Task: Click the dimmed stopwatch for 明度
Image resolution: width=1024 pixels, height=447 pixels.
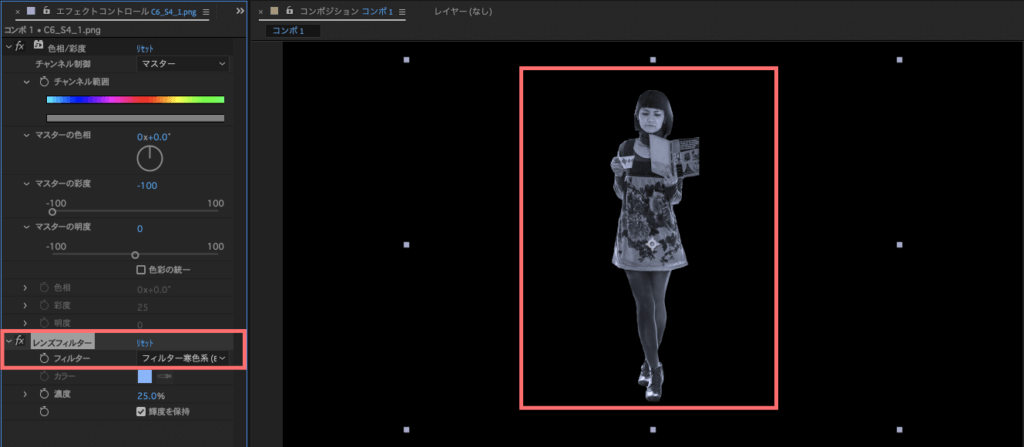Action: (x=44, y=323)
